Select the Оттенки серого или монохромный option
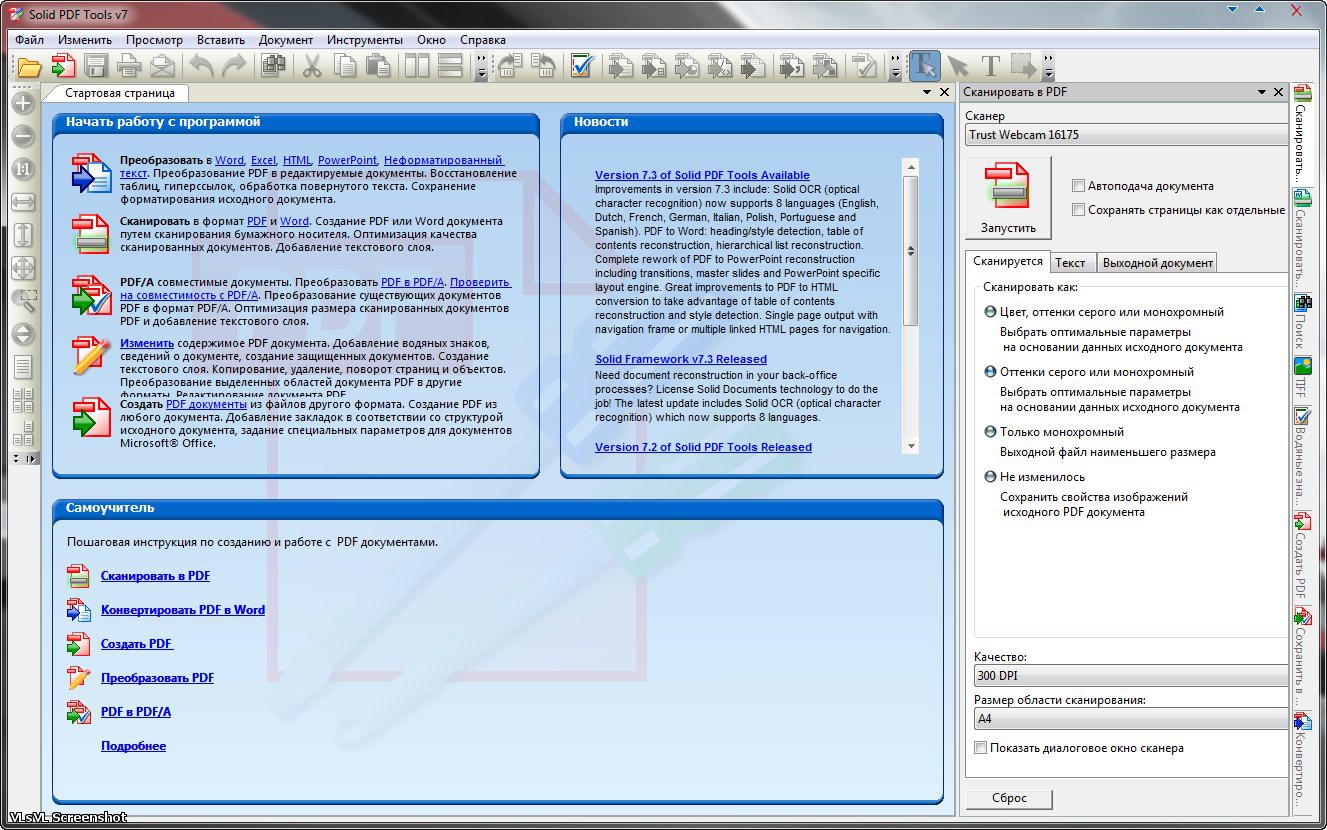 tap(990, 372)
